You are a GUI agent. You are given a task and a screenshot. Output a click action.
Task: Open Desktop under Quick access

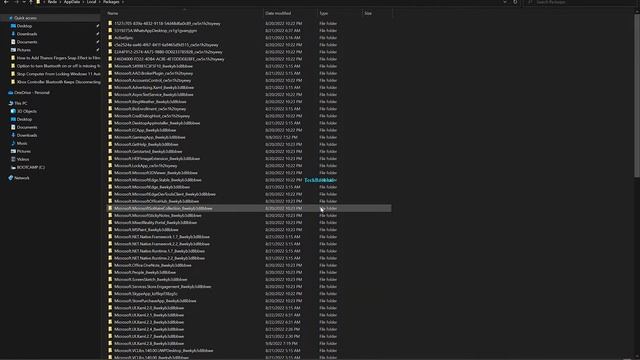24,26
